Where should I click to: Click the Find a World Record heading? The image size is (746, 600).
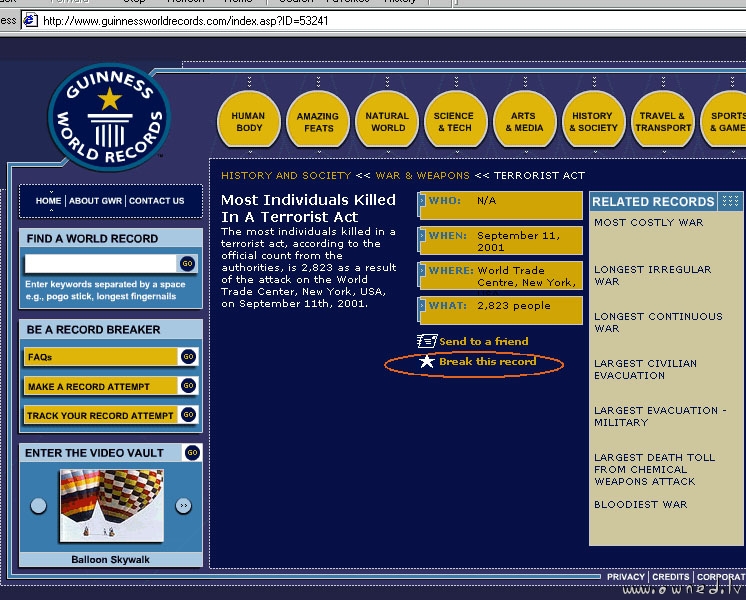(x=92, y=238)
